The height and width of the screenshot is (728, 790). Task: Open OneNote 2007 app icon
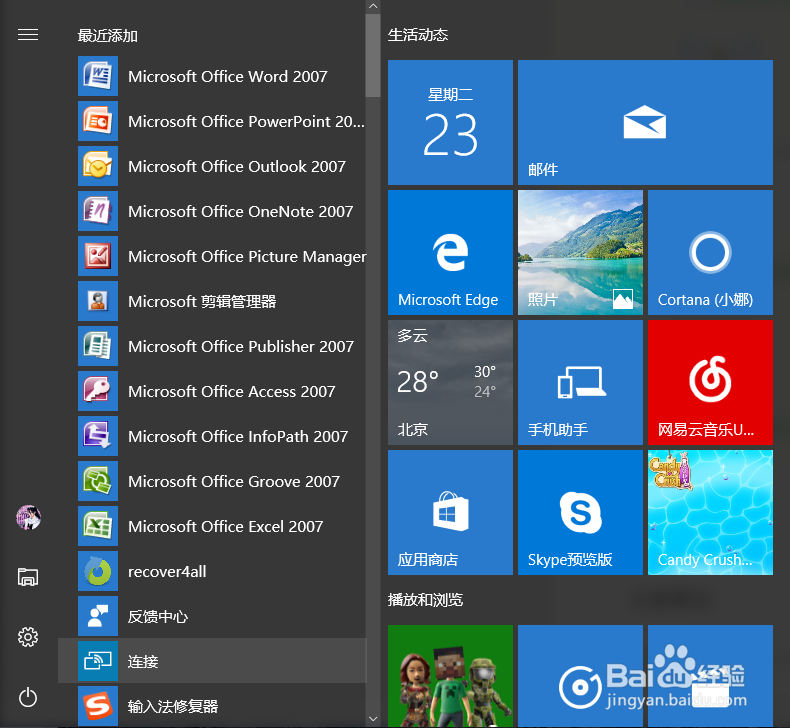click(98, 211)
